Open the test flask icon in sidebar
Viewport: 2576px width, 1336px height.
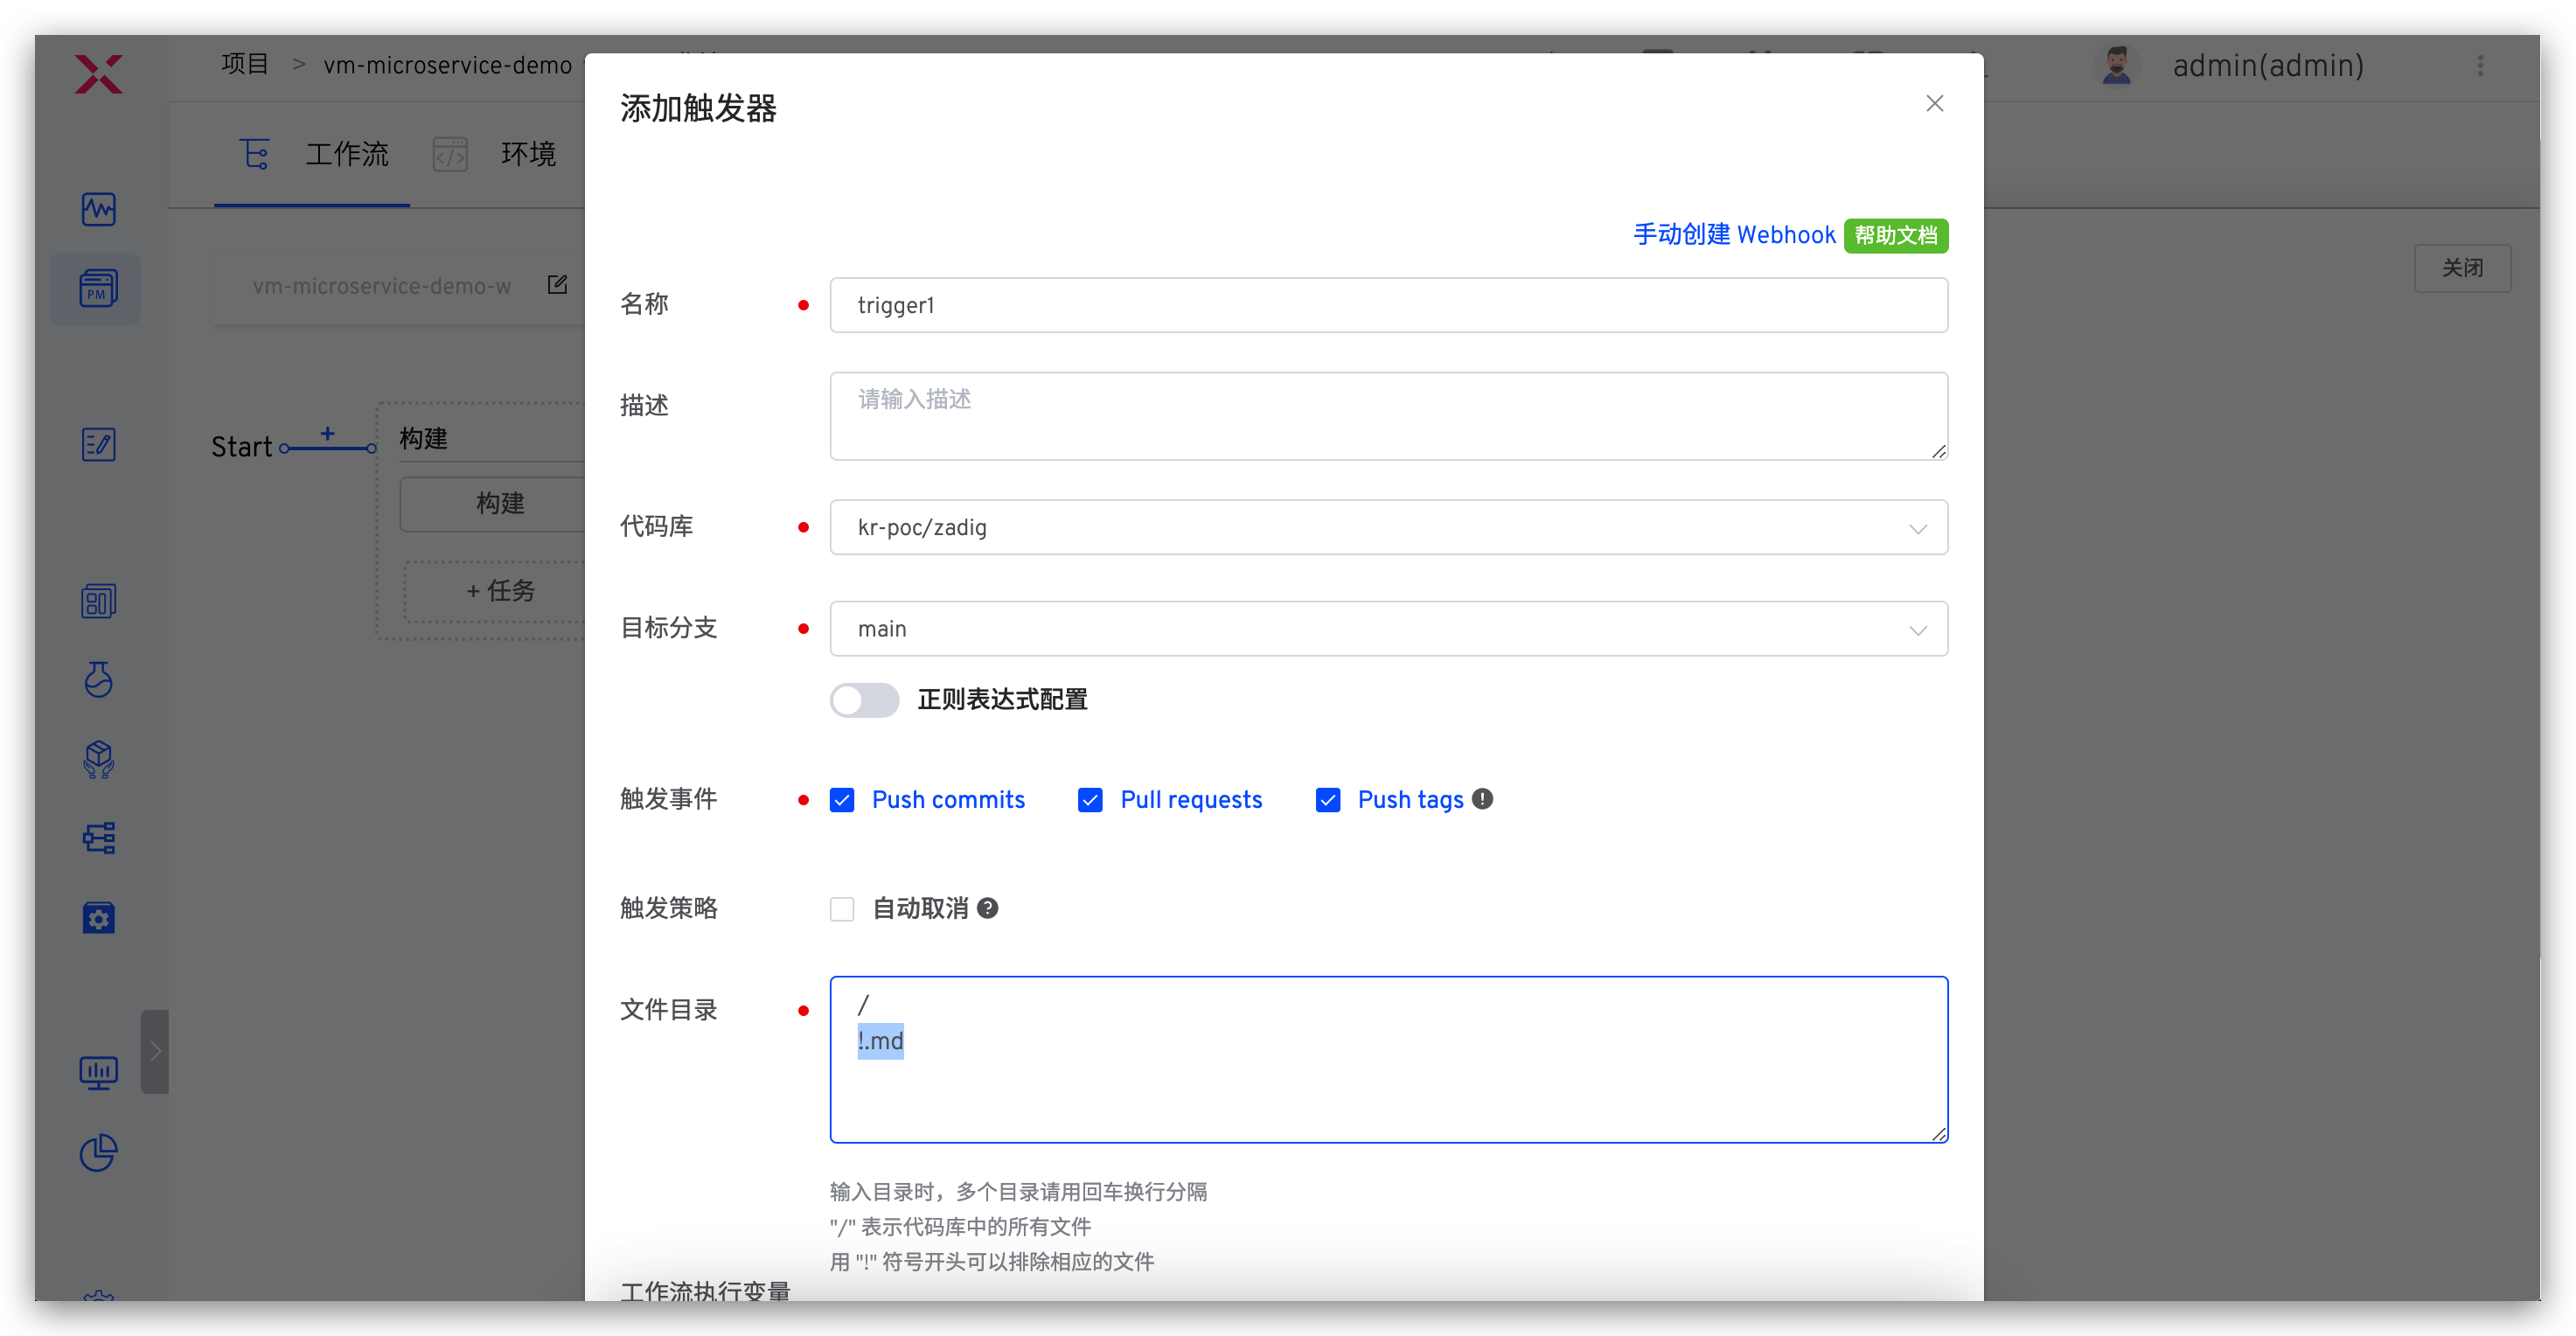(x=97, y=680)
